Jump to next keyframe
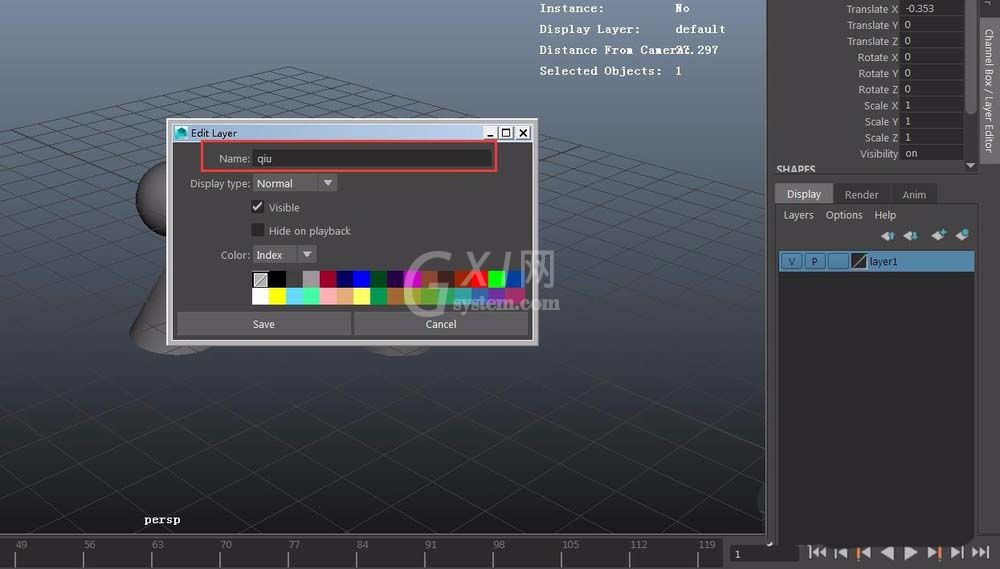Viewport: 1000px width, 569px height. [934, 552]
